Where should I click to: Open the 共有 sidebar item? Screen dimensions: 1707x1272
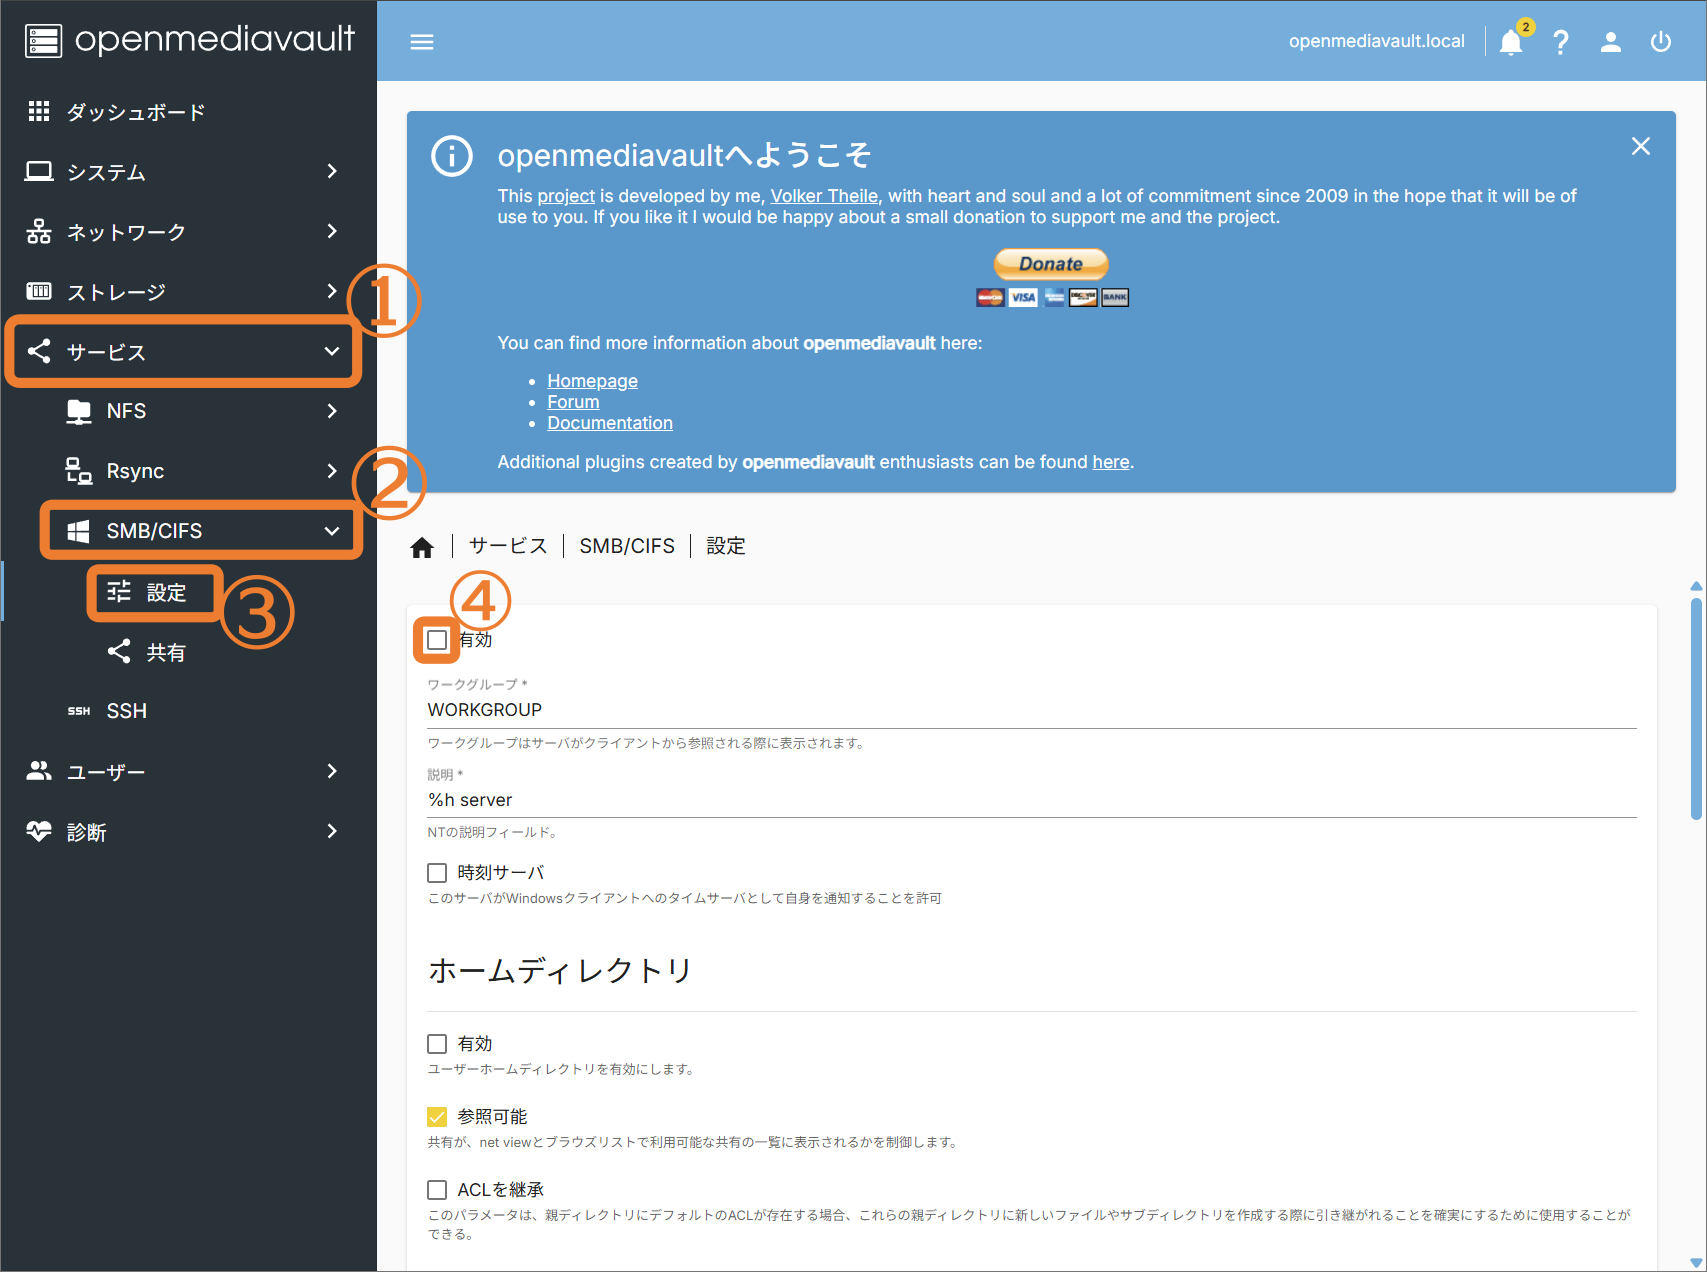188,652
